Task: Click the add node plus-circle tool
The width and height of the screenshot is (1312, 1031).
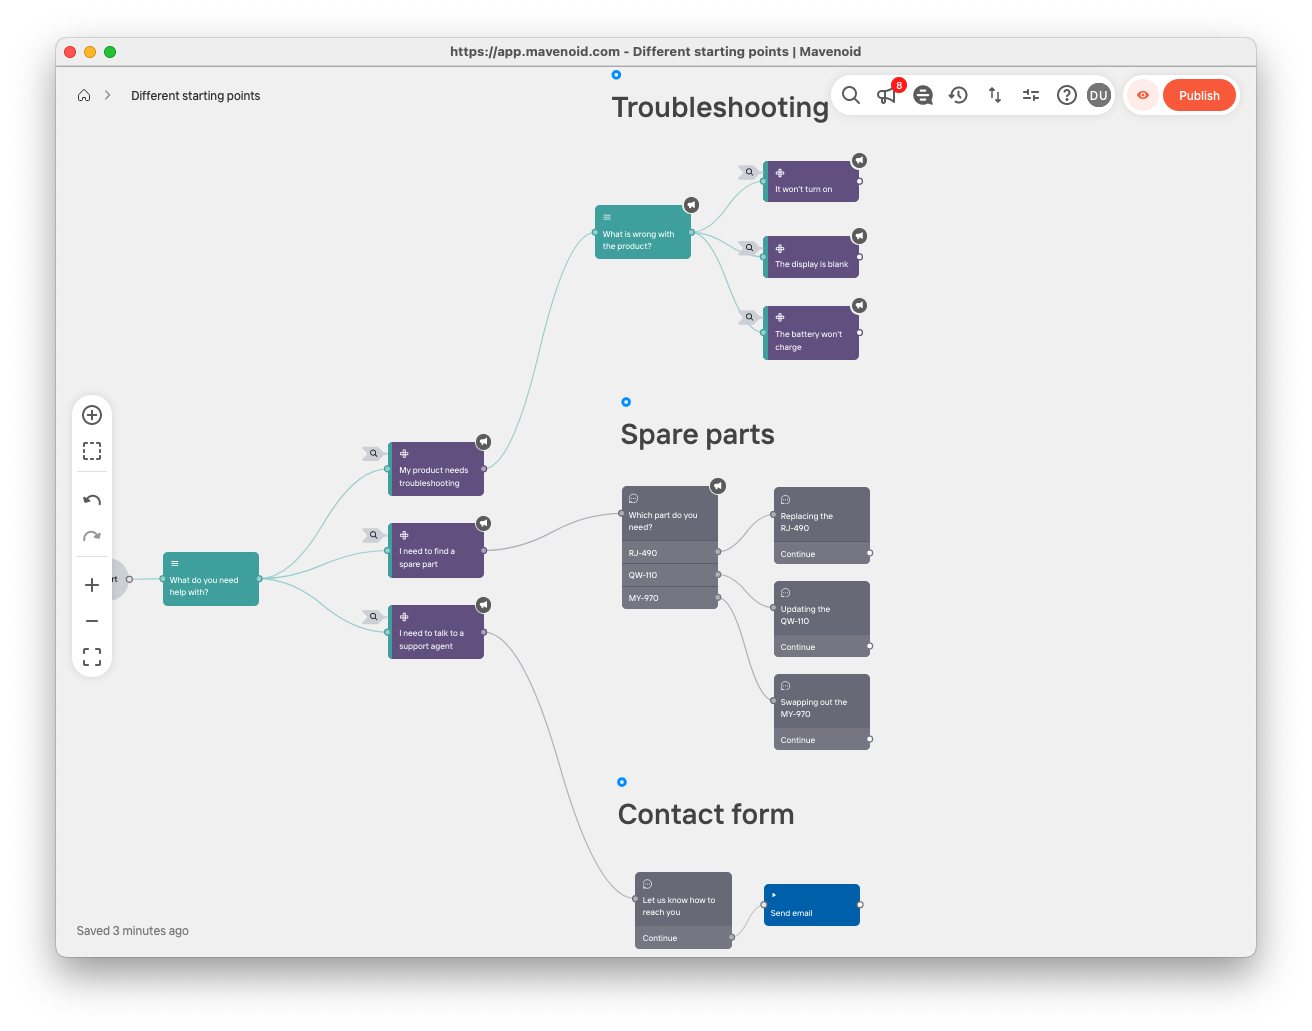Action: point(92,415)
